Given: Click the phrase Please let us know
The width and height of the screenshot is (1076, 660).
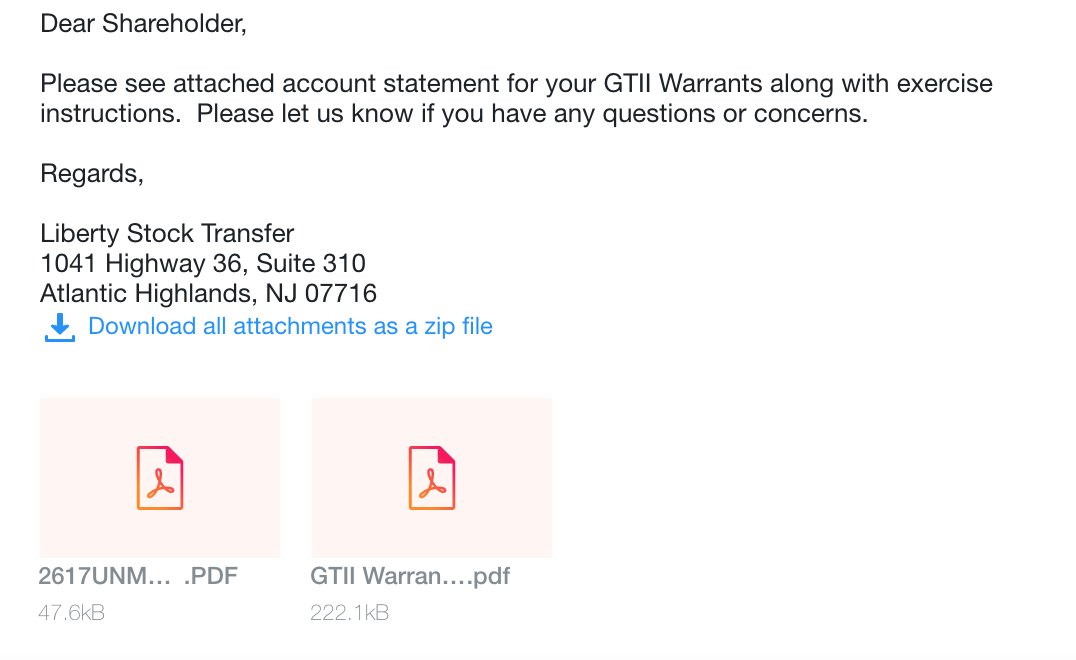Looking at the screenshot, I should (x=305, y=114).
